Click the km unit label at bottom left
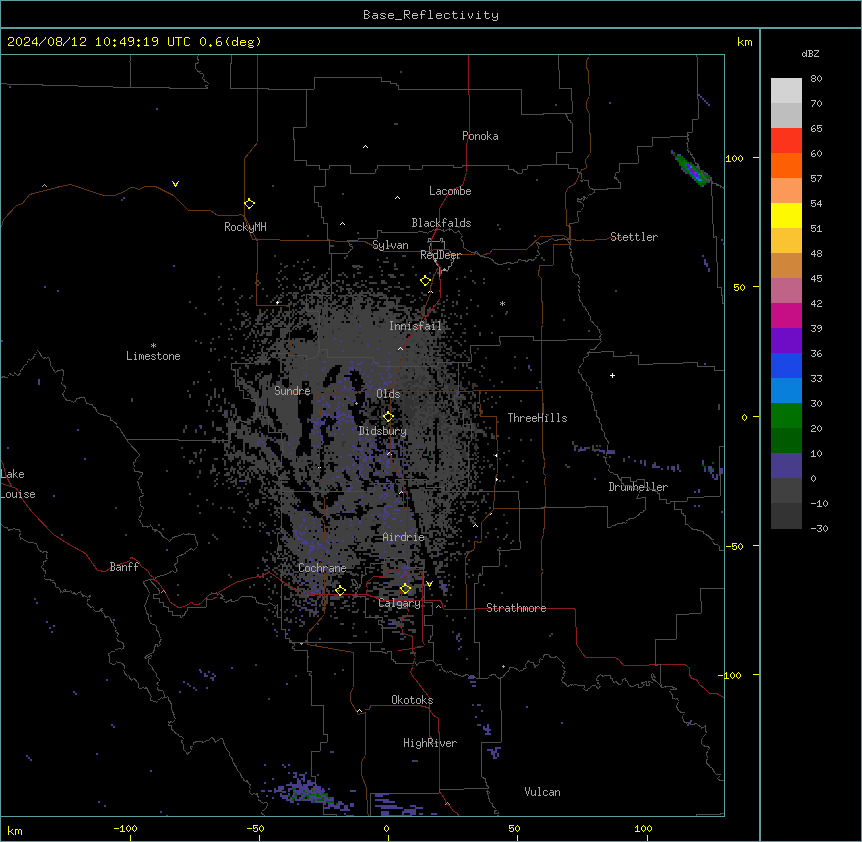 point(15,831)
